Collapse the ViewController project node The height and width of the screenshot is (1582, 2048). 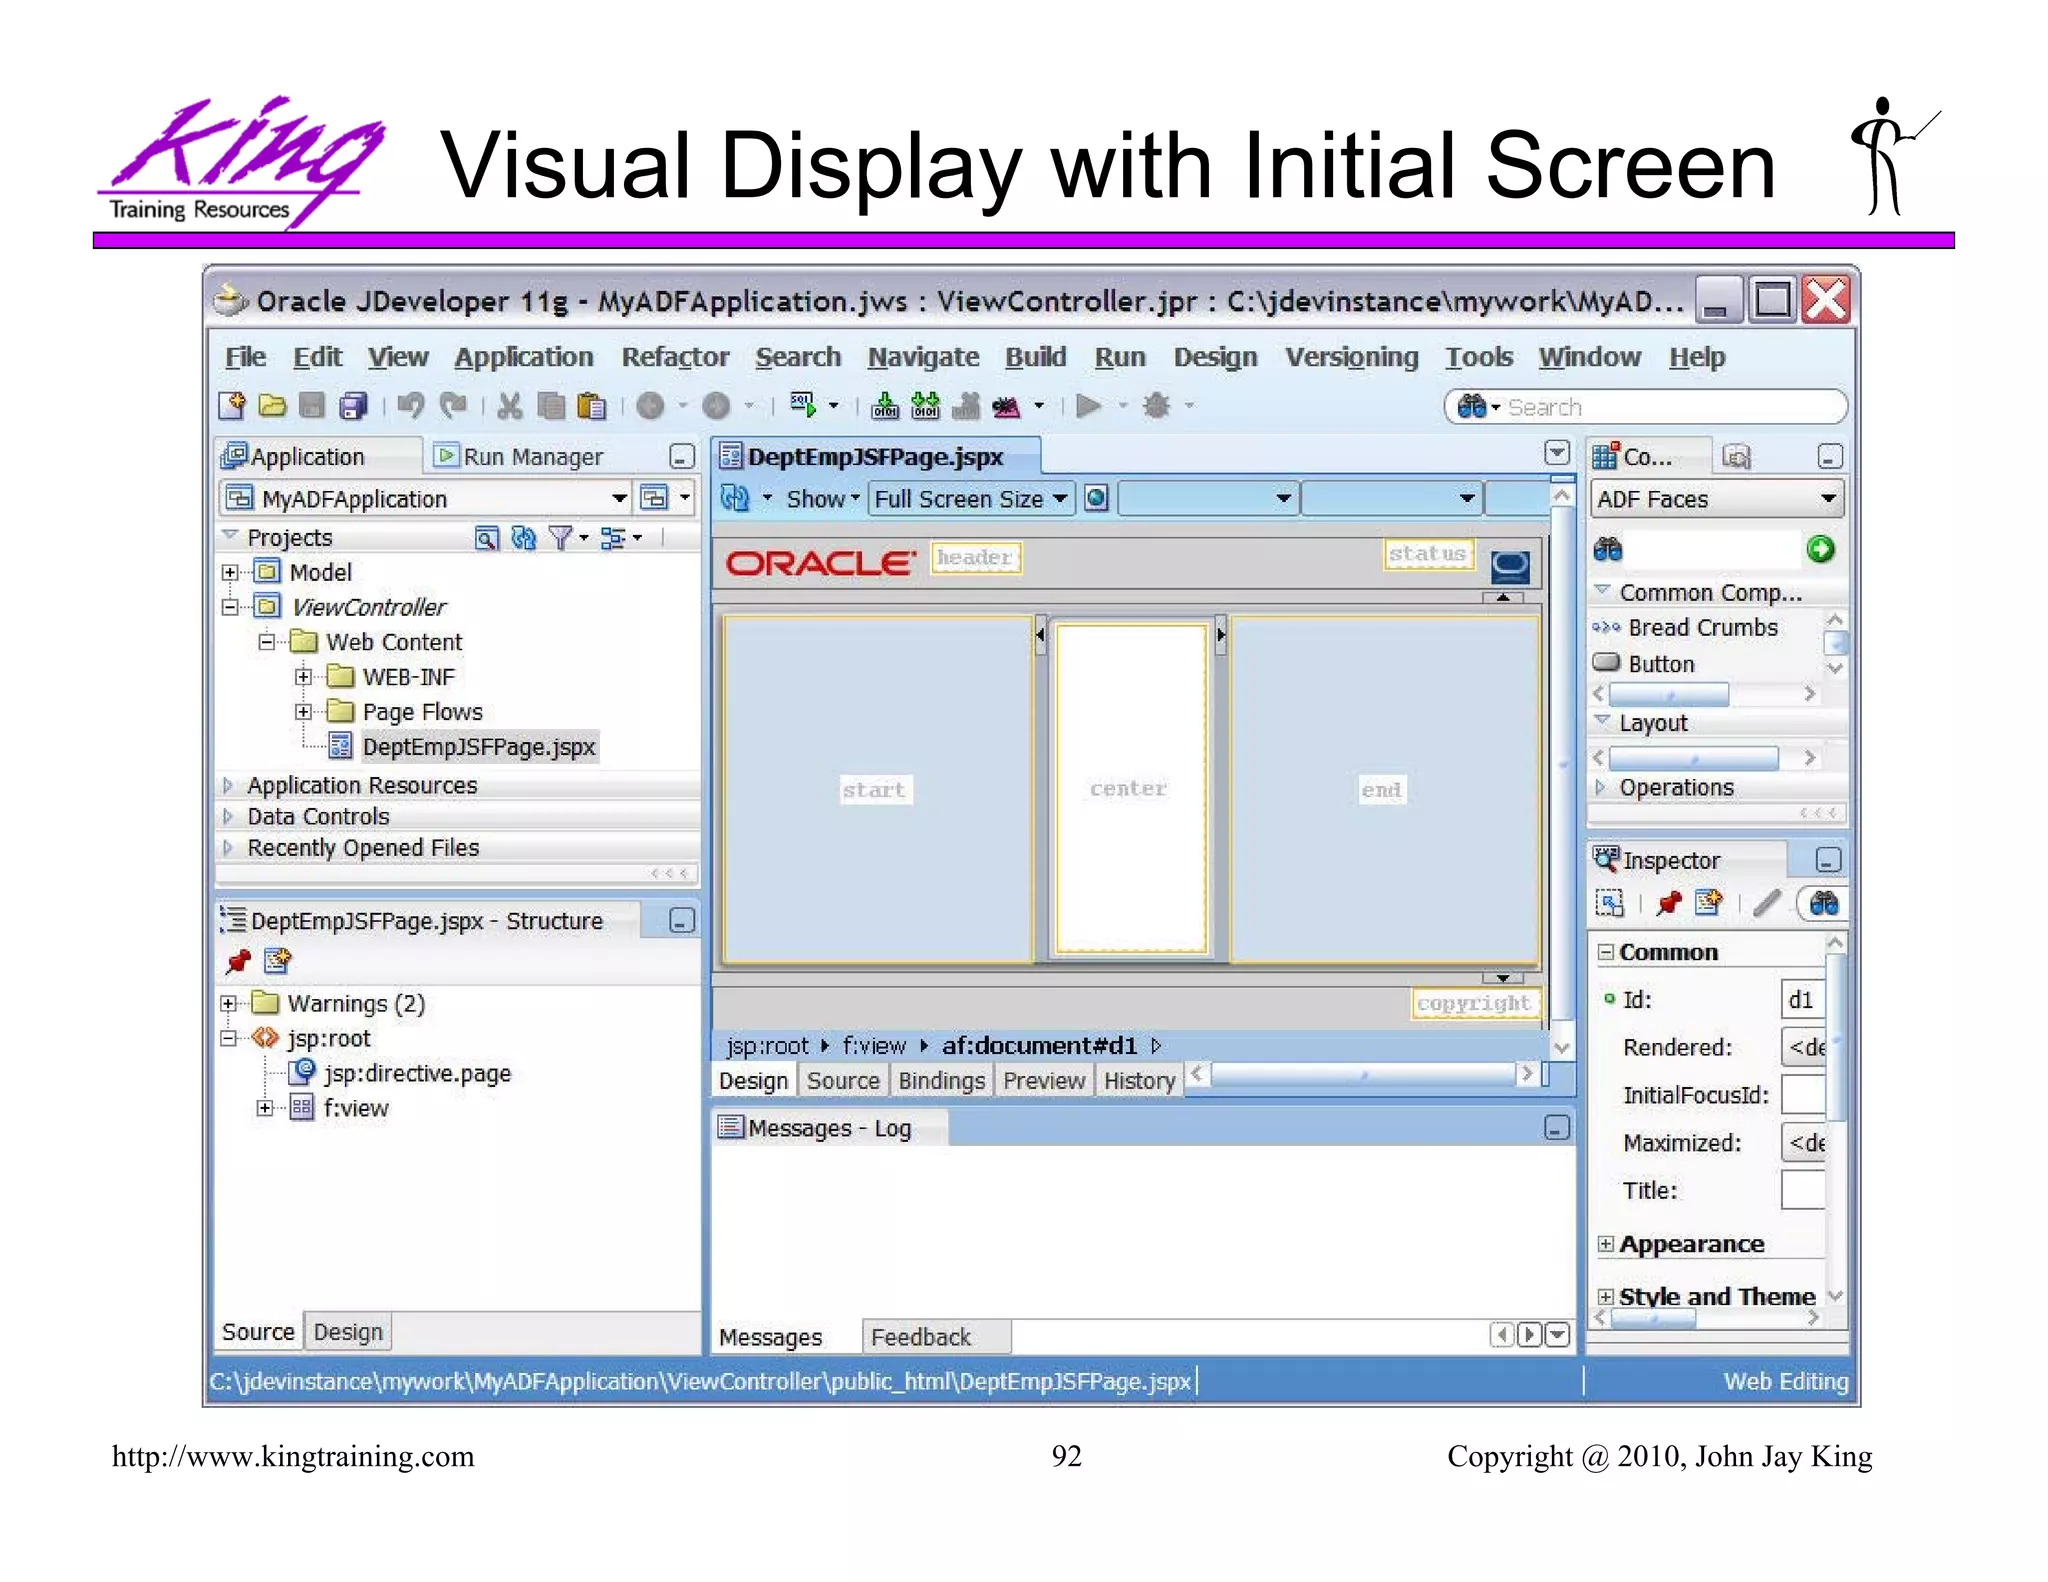point(230,607)
